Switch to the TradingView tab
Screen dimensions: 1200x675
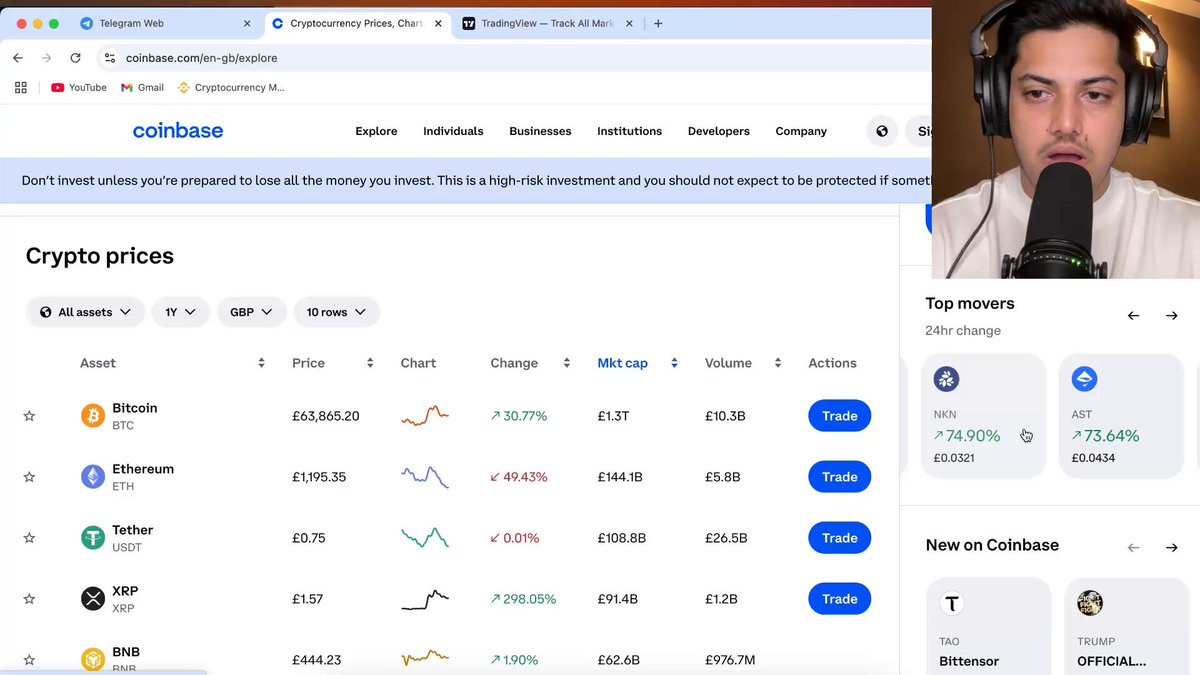pos(548,23)
